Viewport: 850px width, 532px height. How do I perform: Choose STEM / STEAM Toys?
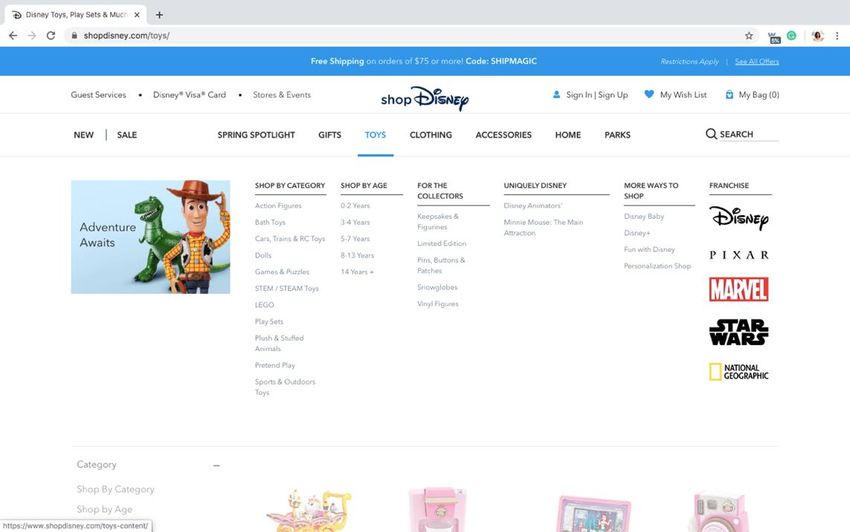pos(287,289)
